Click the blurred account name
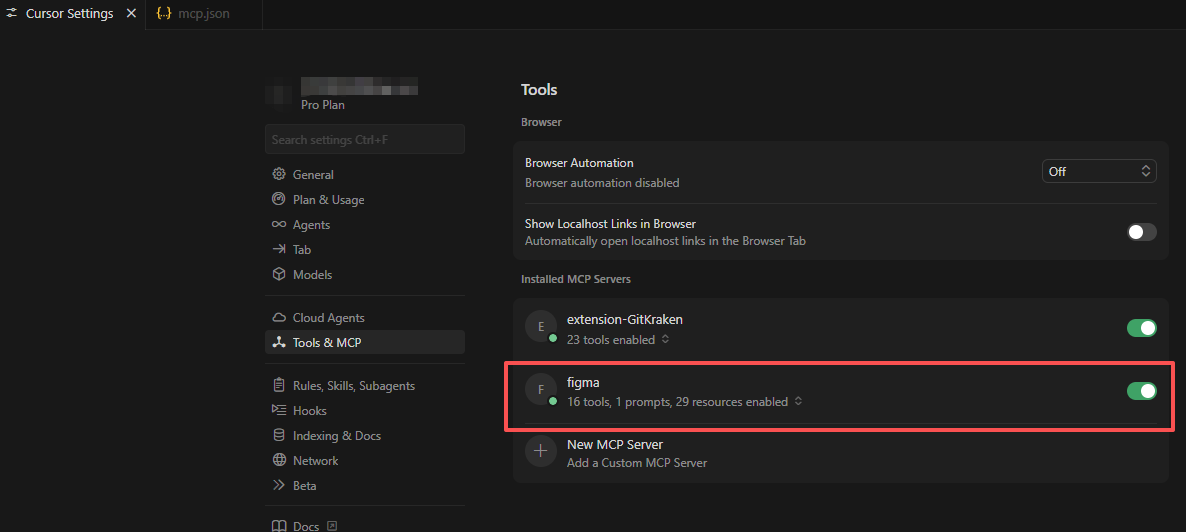 coord(360,86)
